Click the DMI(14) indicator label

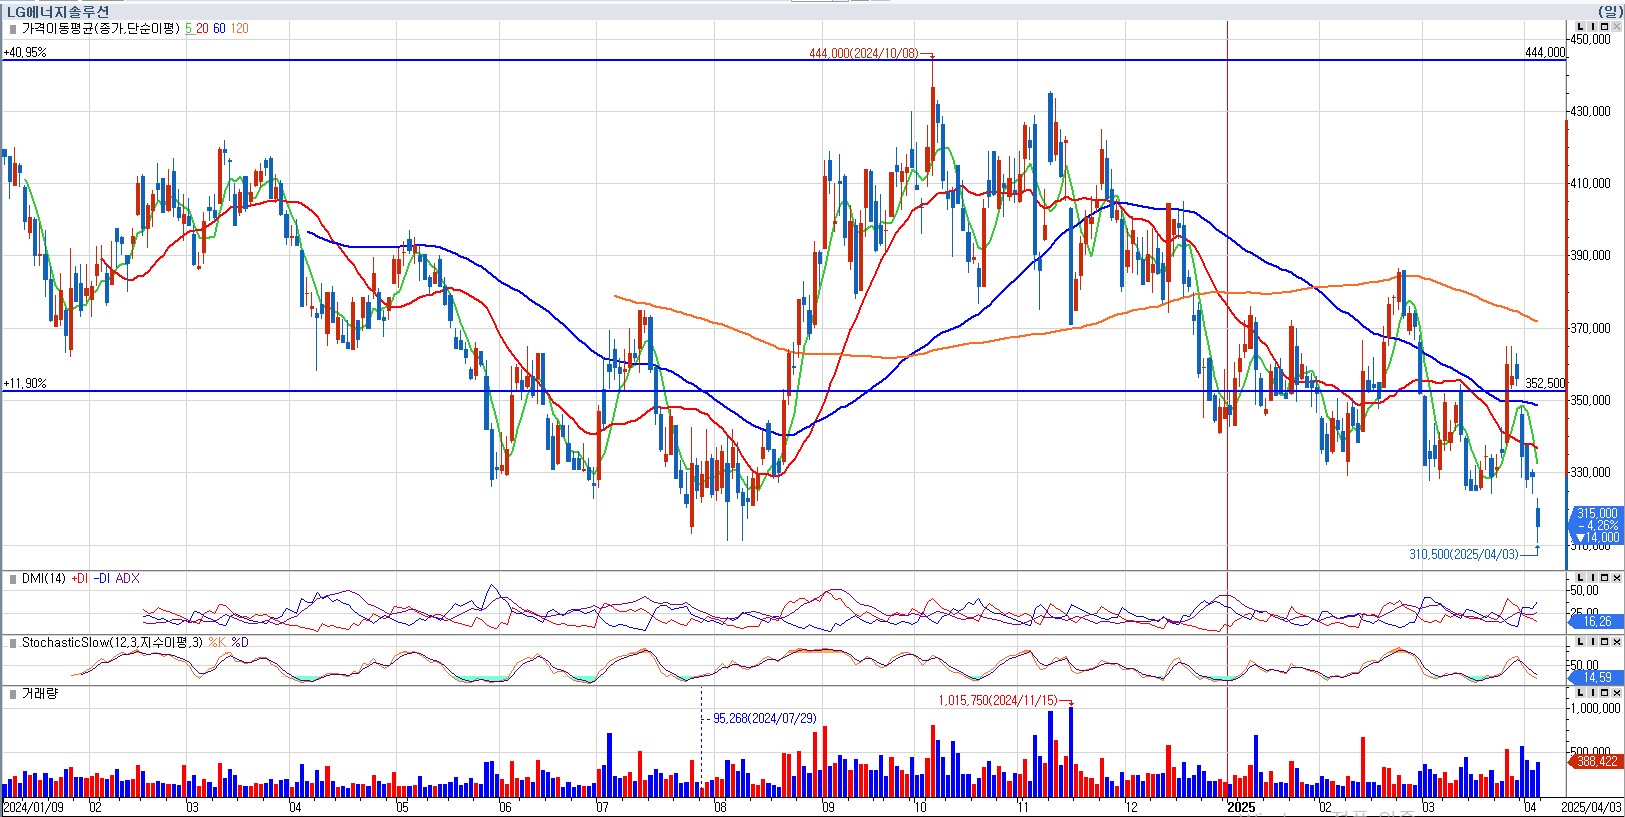(x=44, y=579)
